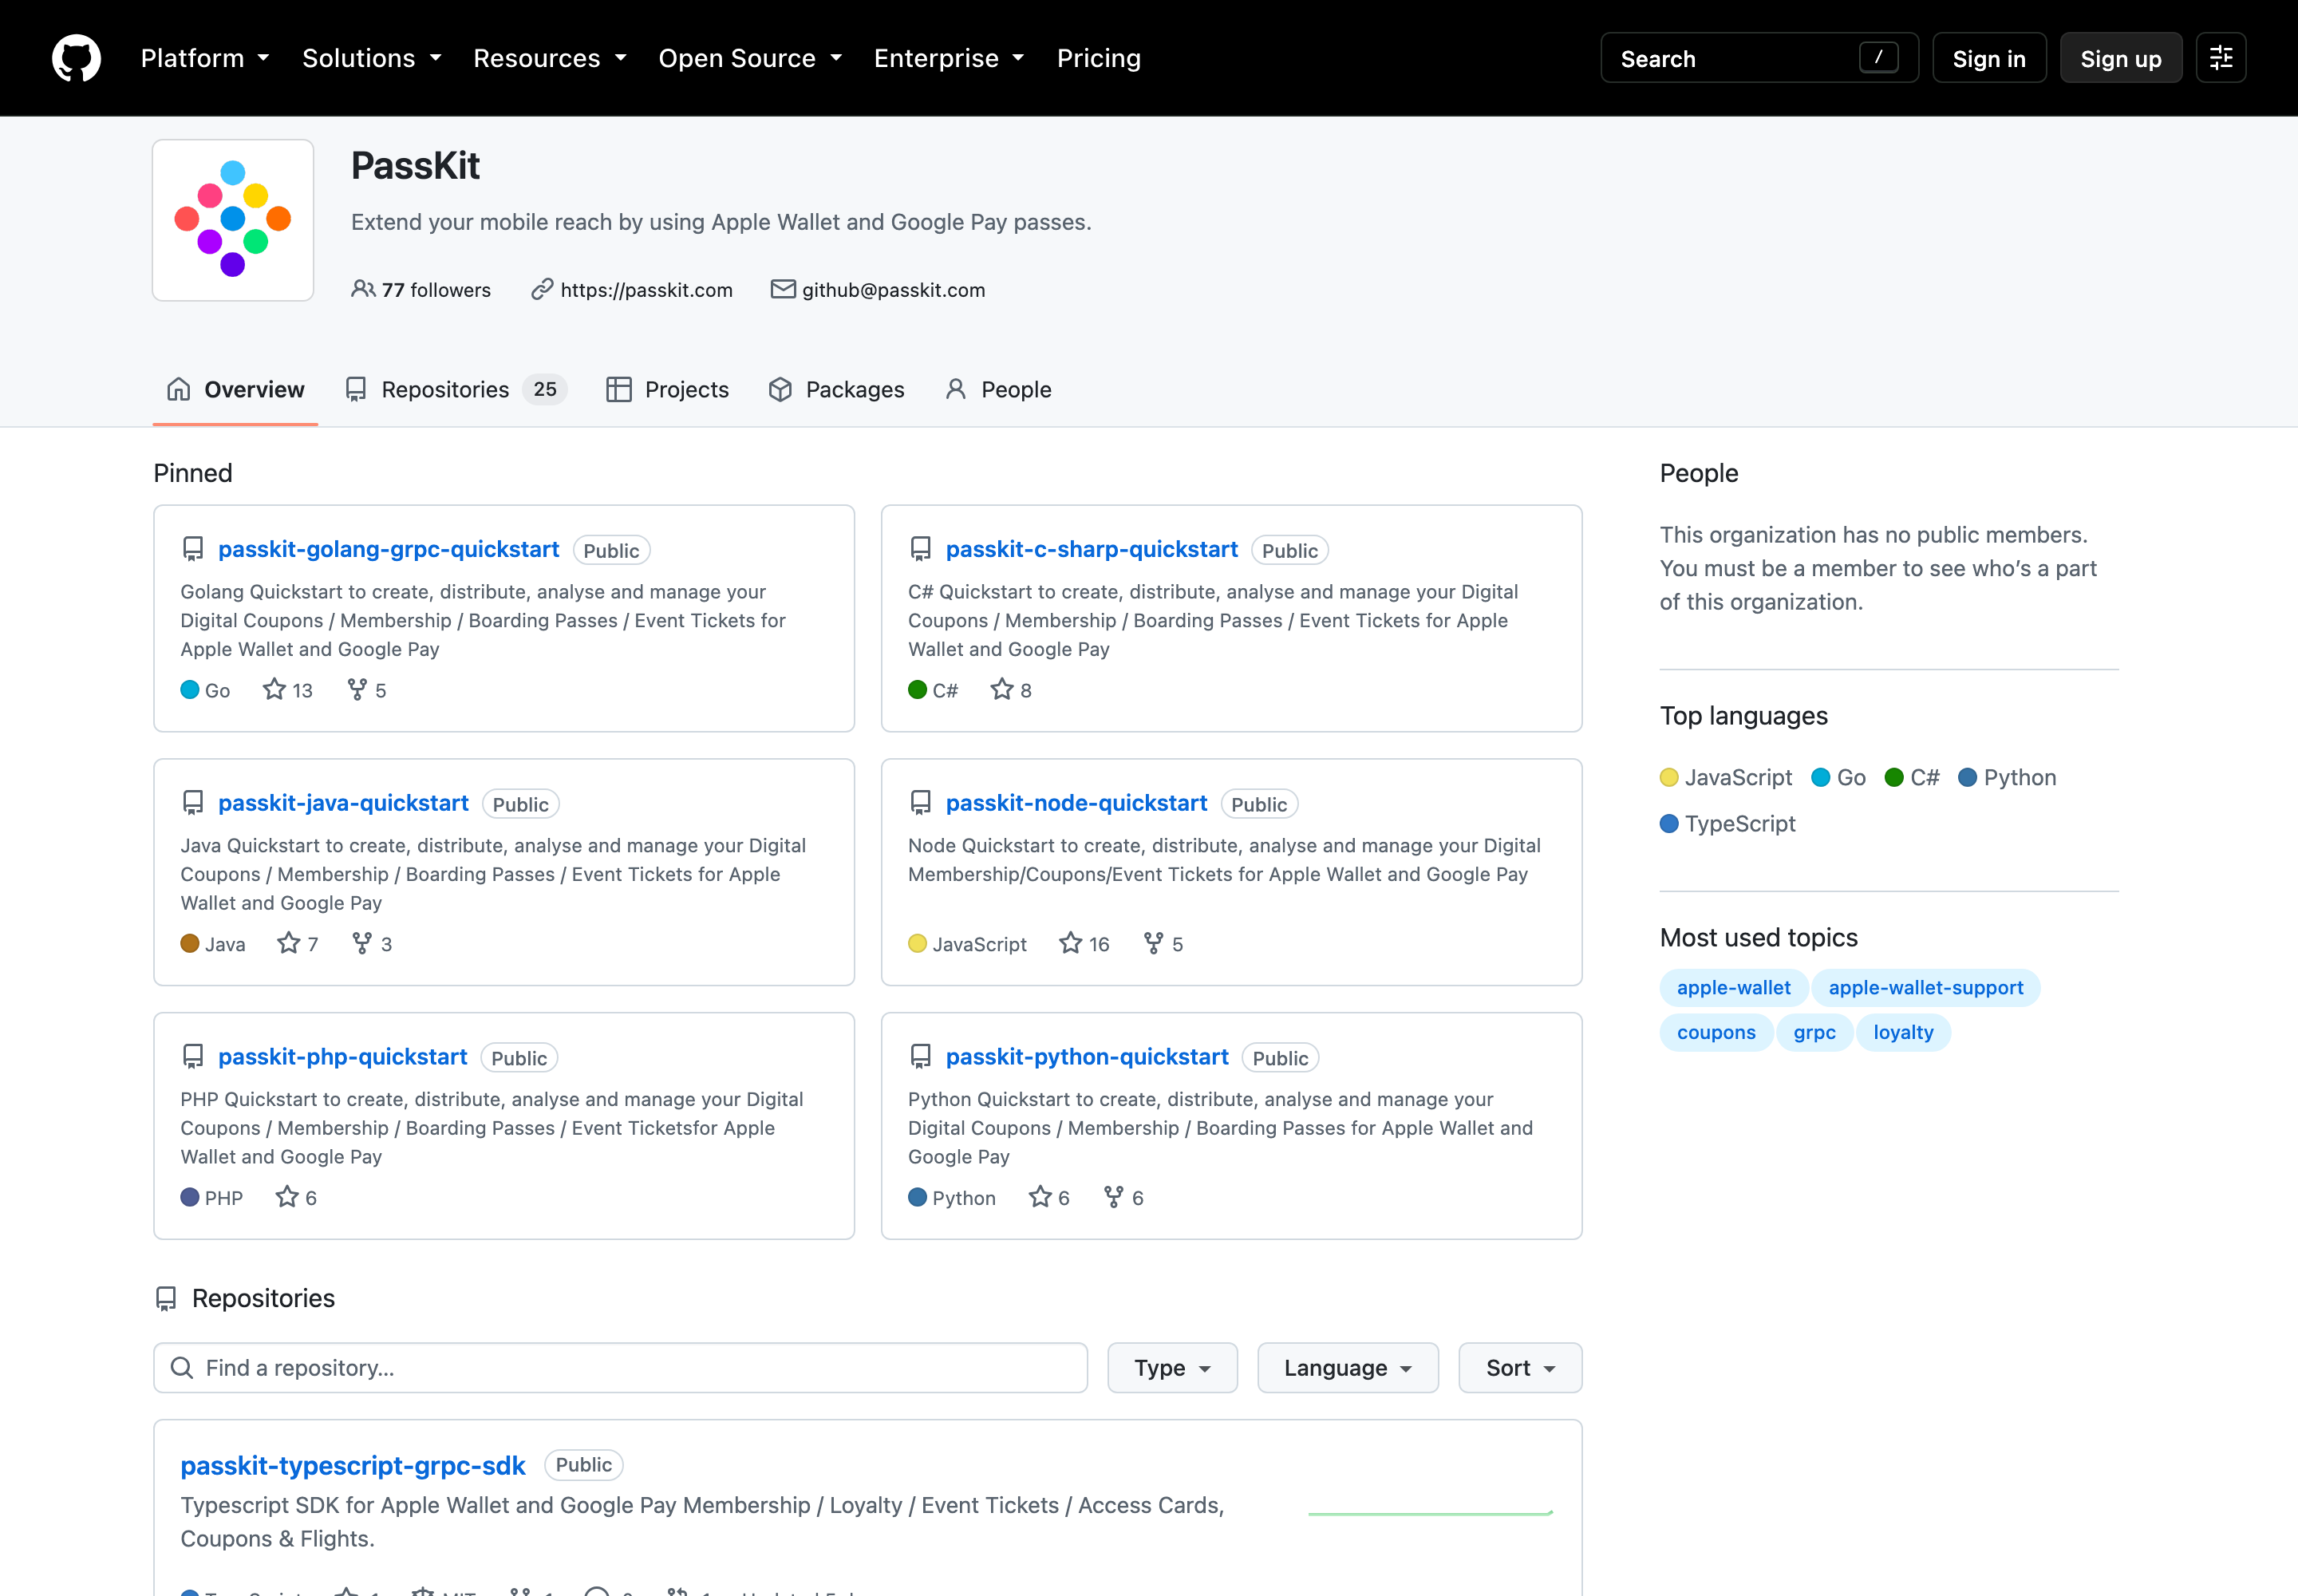Image resolution: width=2298 pixels, height=1596 pixels.
Task: Click the search magnifier in Find a repository
Action: click(x=182, y=1368)
